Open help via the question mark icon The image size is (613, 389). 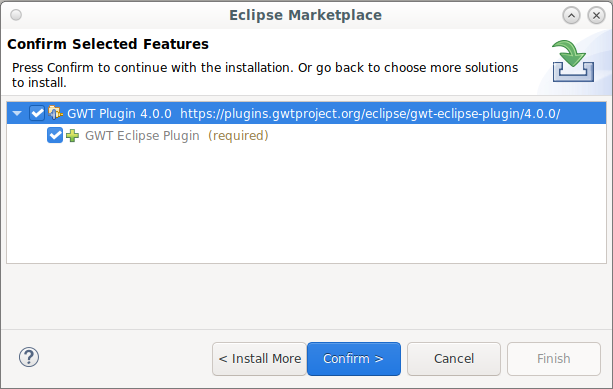point(29,357)
